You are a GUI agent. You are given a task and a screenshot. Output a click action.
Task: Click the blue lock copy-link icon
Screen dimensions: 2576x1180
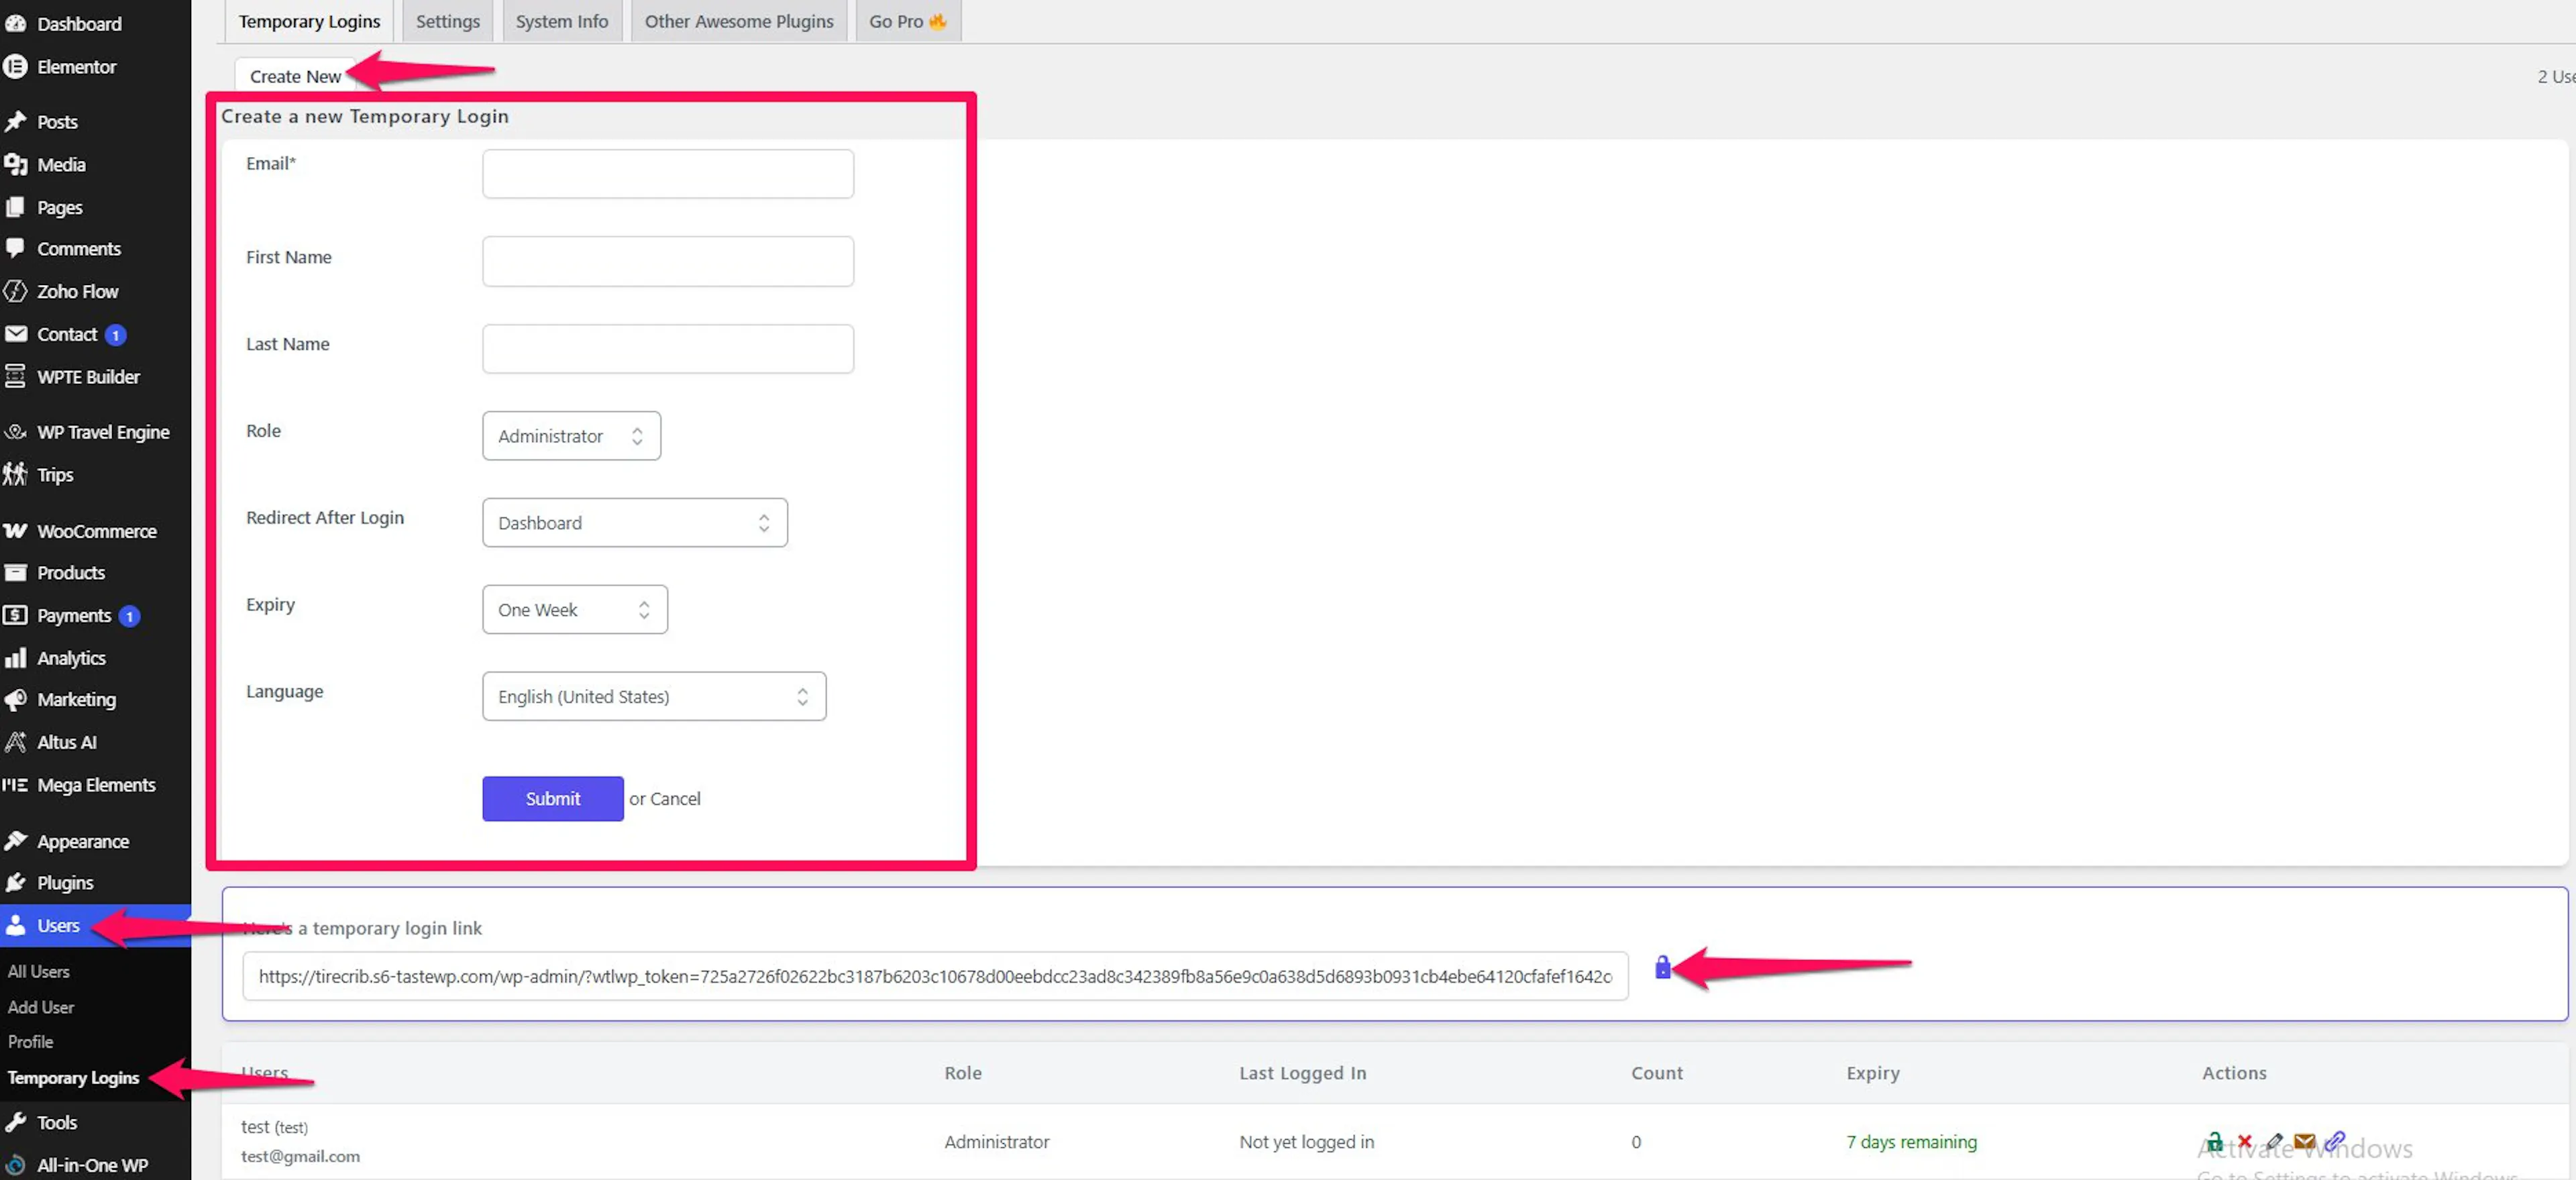(x=1662, y=967)
